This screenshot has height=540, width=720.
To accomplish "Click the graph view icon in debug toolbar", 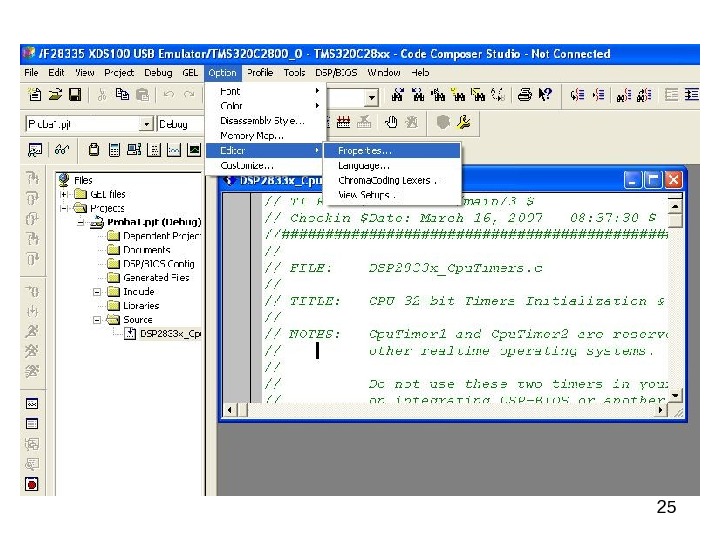I will 174,150.
